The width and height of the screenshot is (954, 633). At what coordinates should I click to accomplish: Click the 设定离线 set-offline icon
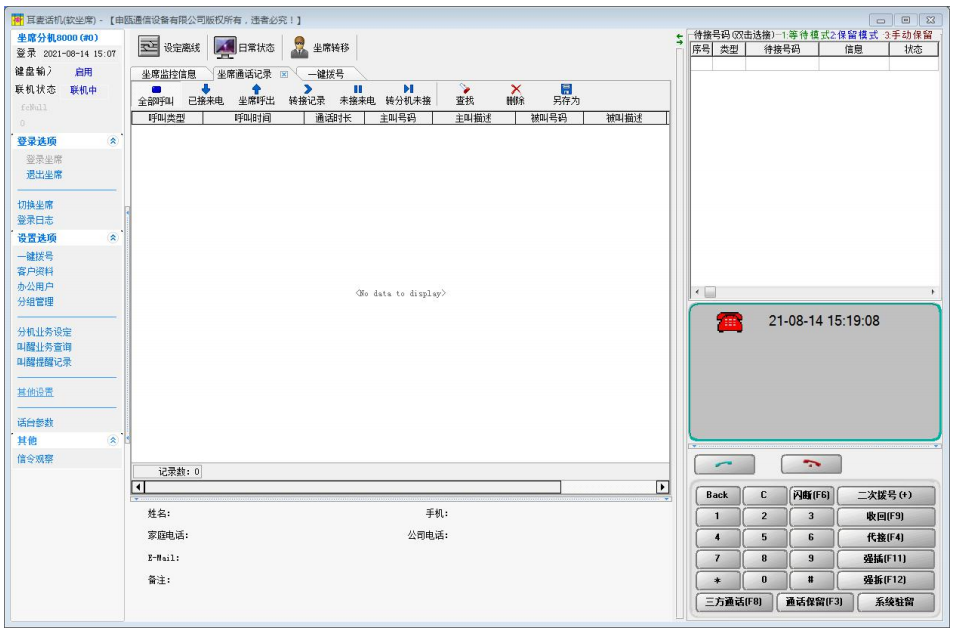pyautogui.click(x=149, y=47)
